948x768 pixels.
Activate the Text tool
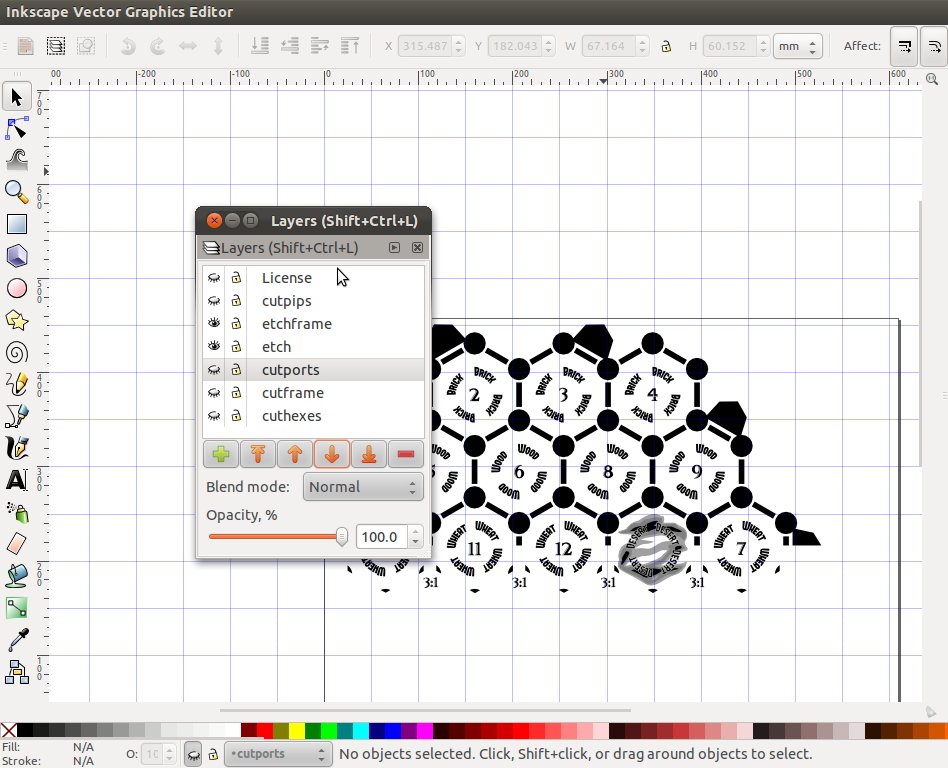(16, 480)
